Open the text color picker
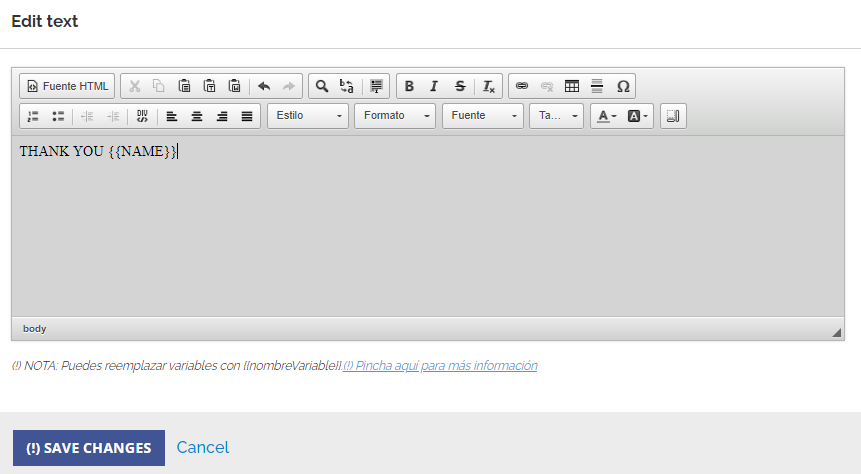 coord(606,116)
